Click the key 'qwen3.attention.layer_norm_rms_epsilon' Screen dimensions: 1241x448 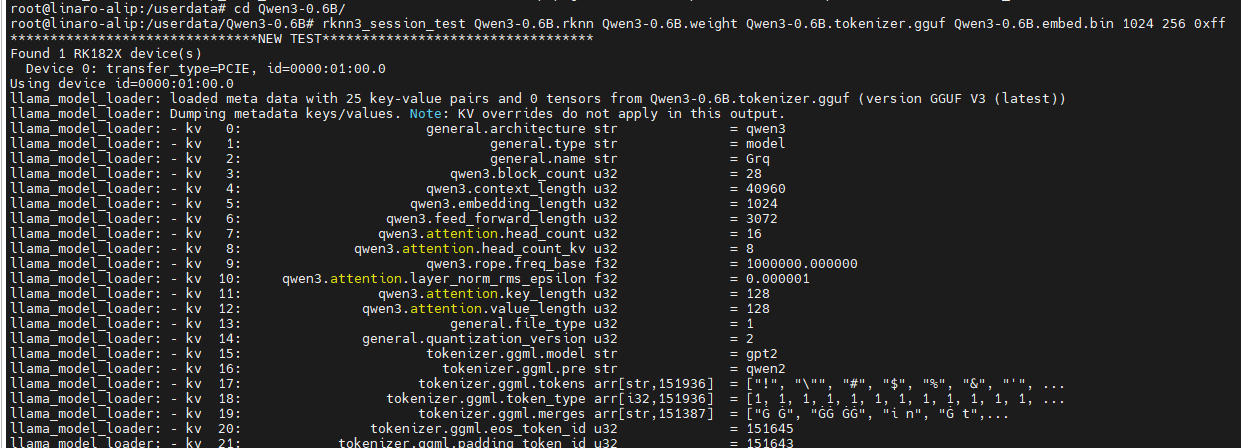(x=434, y=278)
